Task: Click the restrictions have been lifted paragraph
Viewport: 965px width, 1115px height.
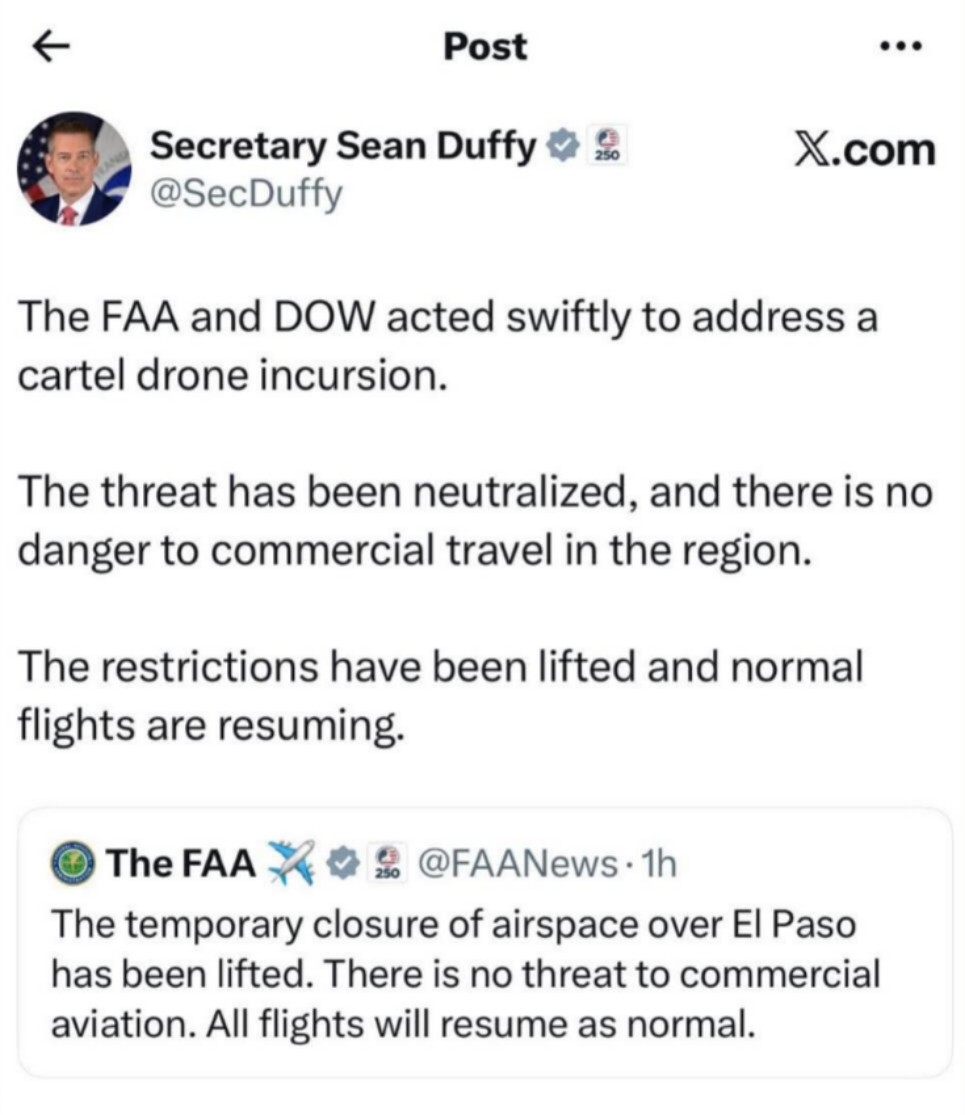Action: (440, 694)
